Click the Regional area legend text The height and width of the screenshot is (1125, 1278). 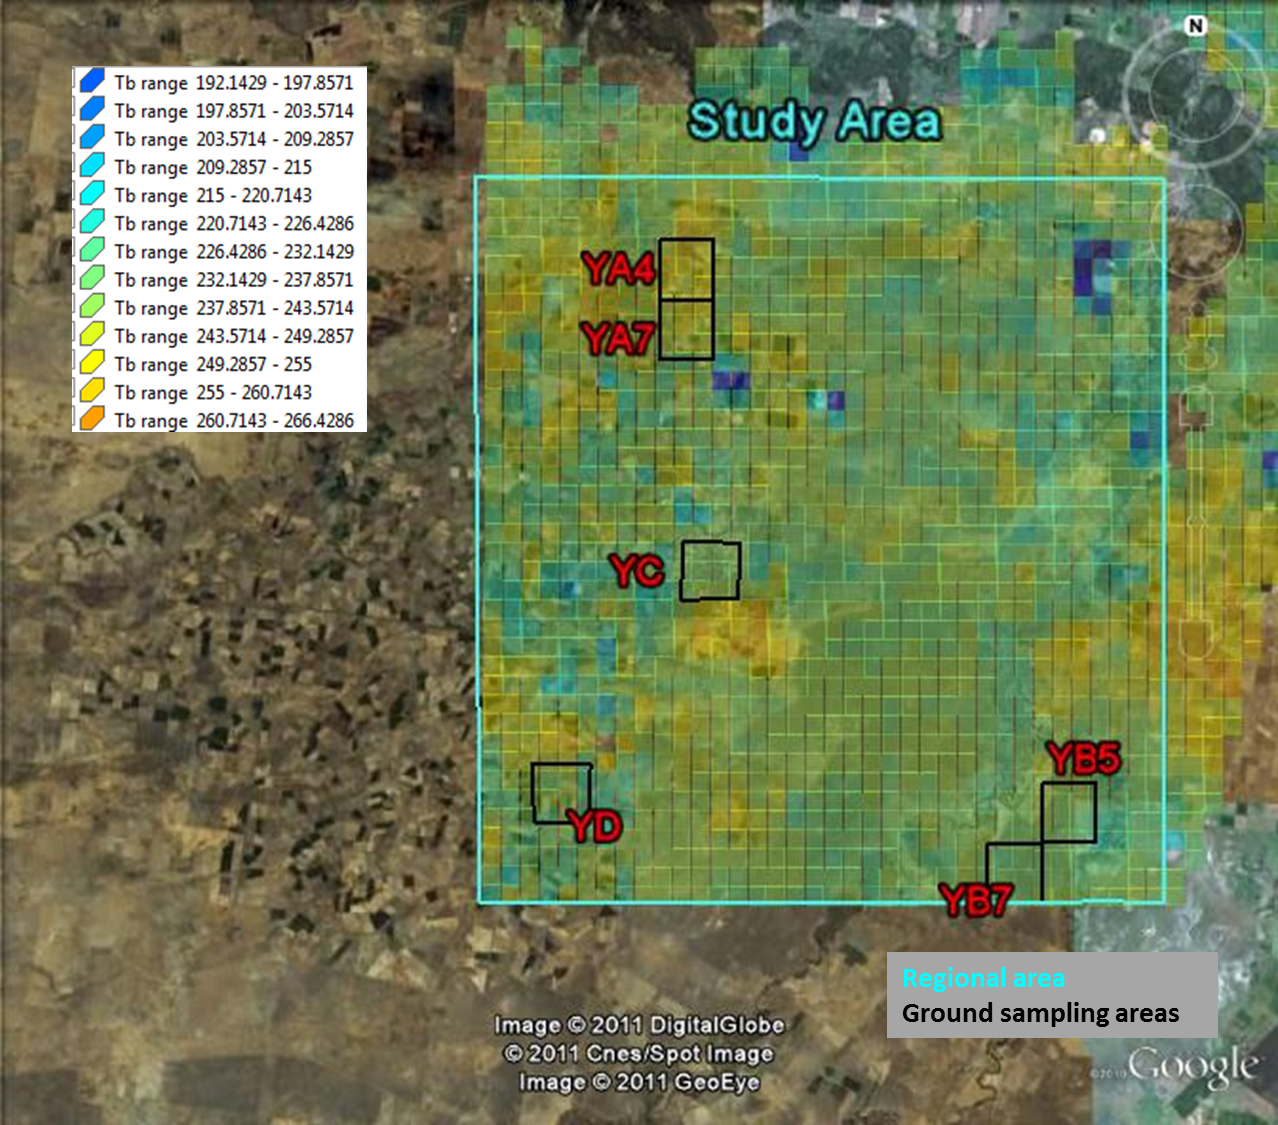983,979
